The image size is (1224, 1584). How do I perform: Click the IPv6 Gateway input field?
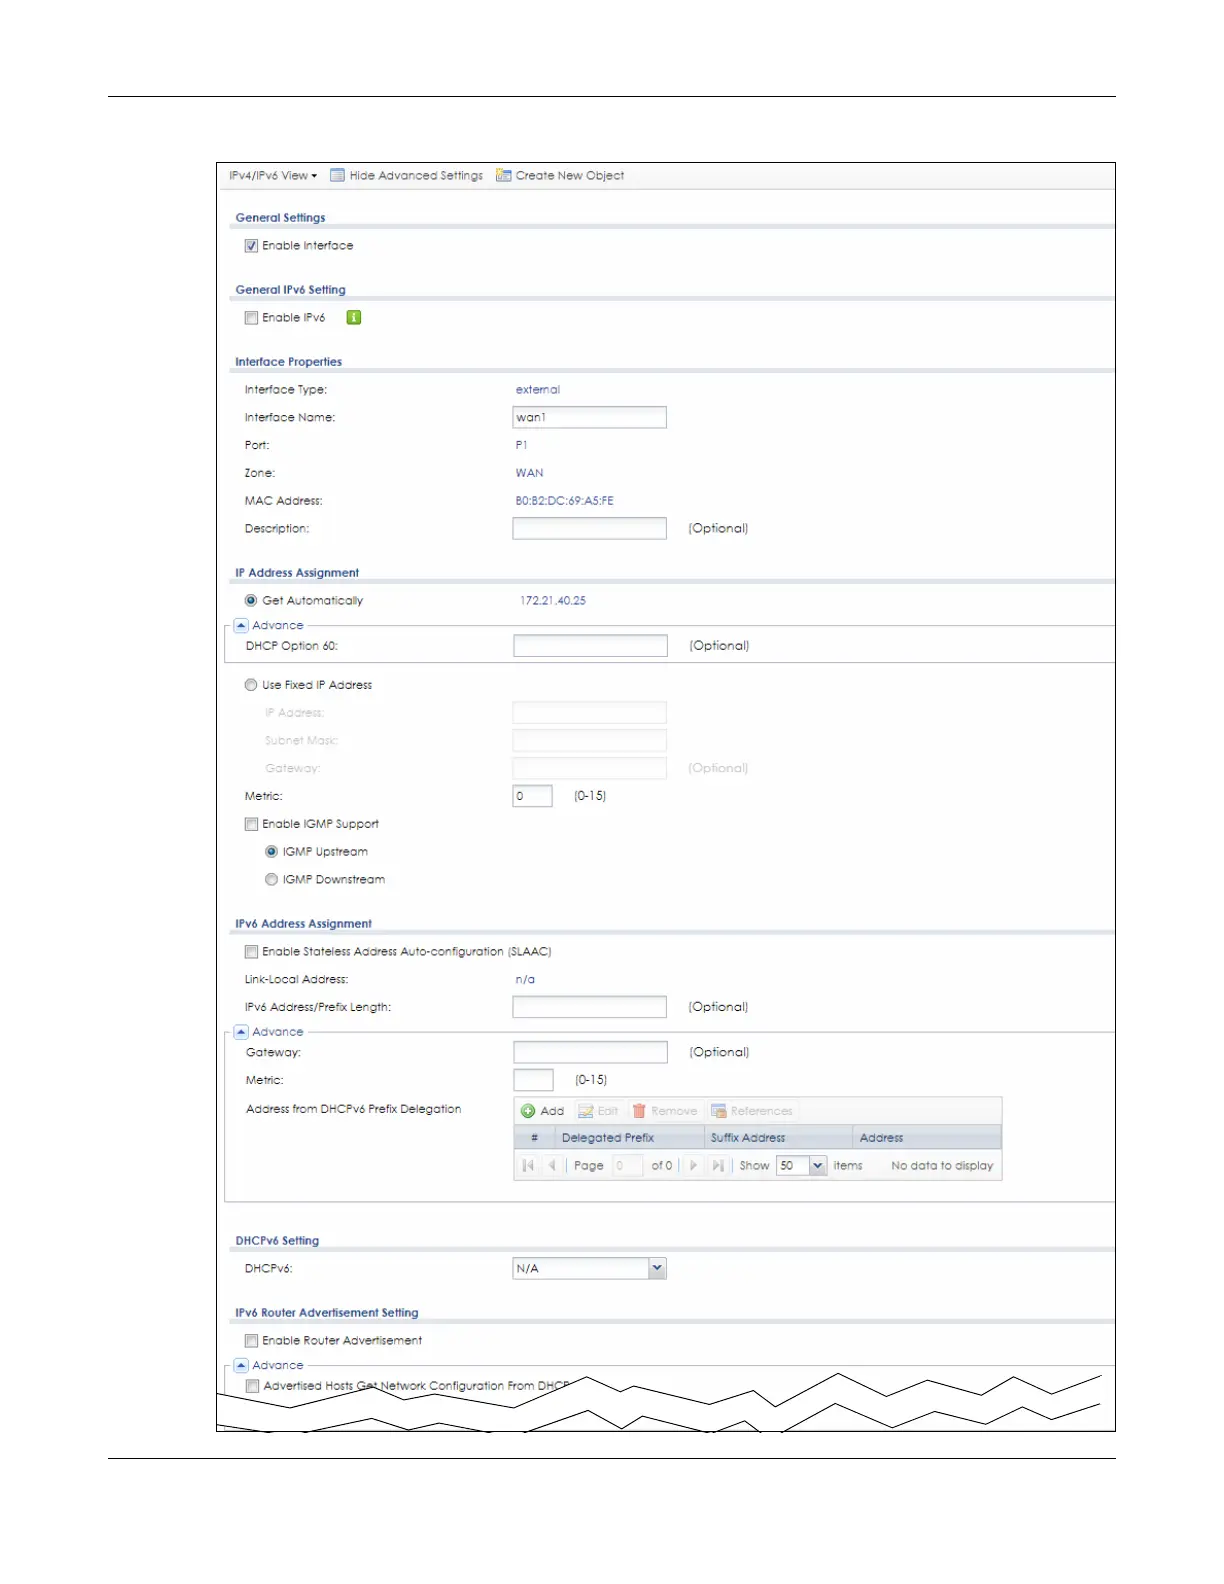click(591, 1052)
